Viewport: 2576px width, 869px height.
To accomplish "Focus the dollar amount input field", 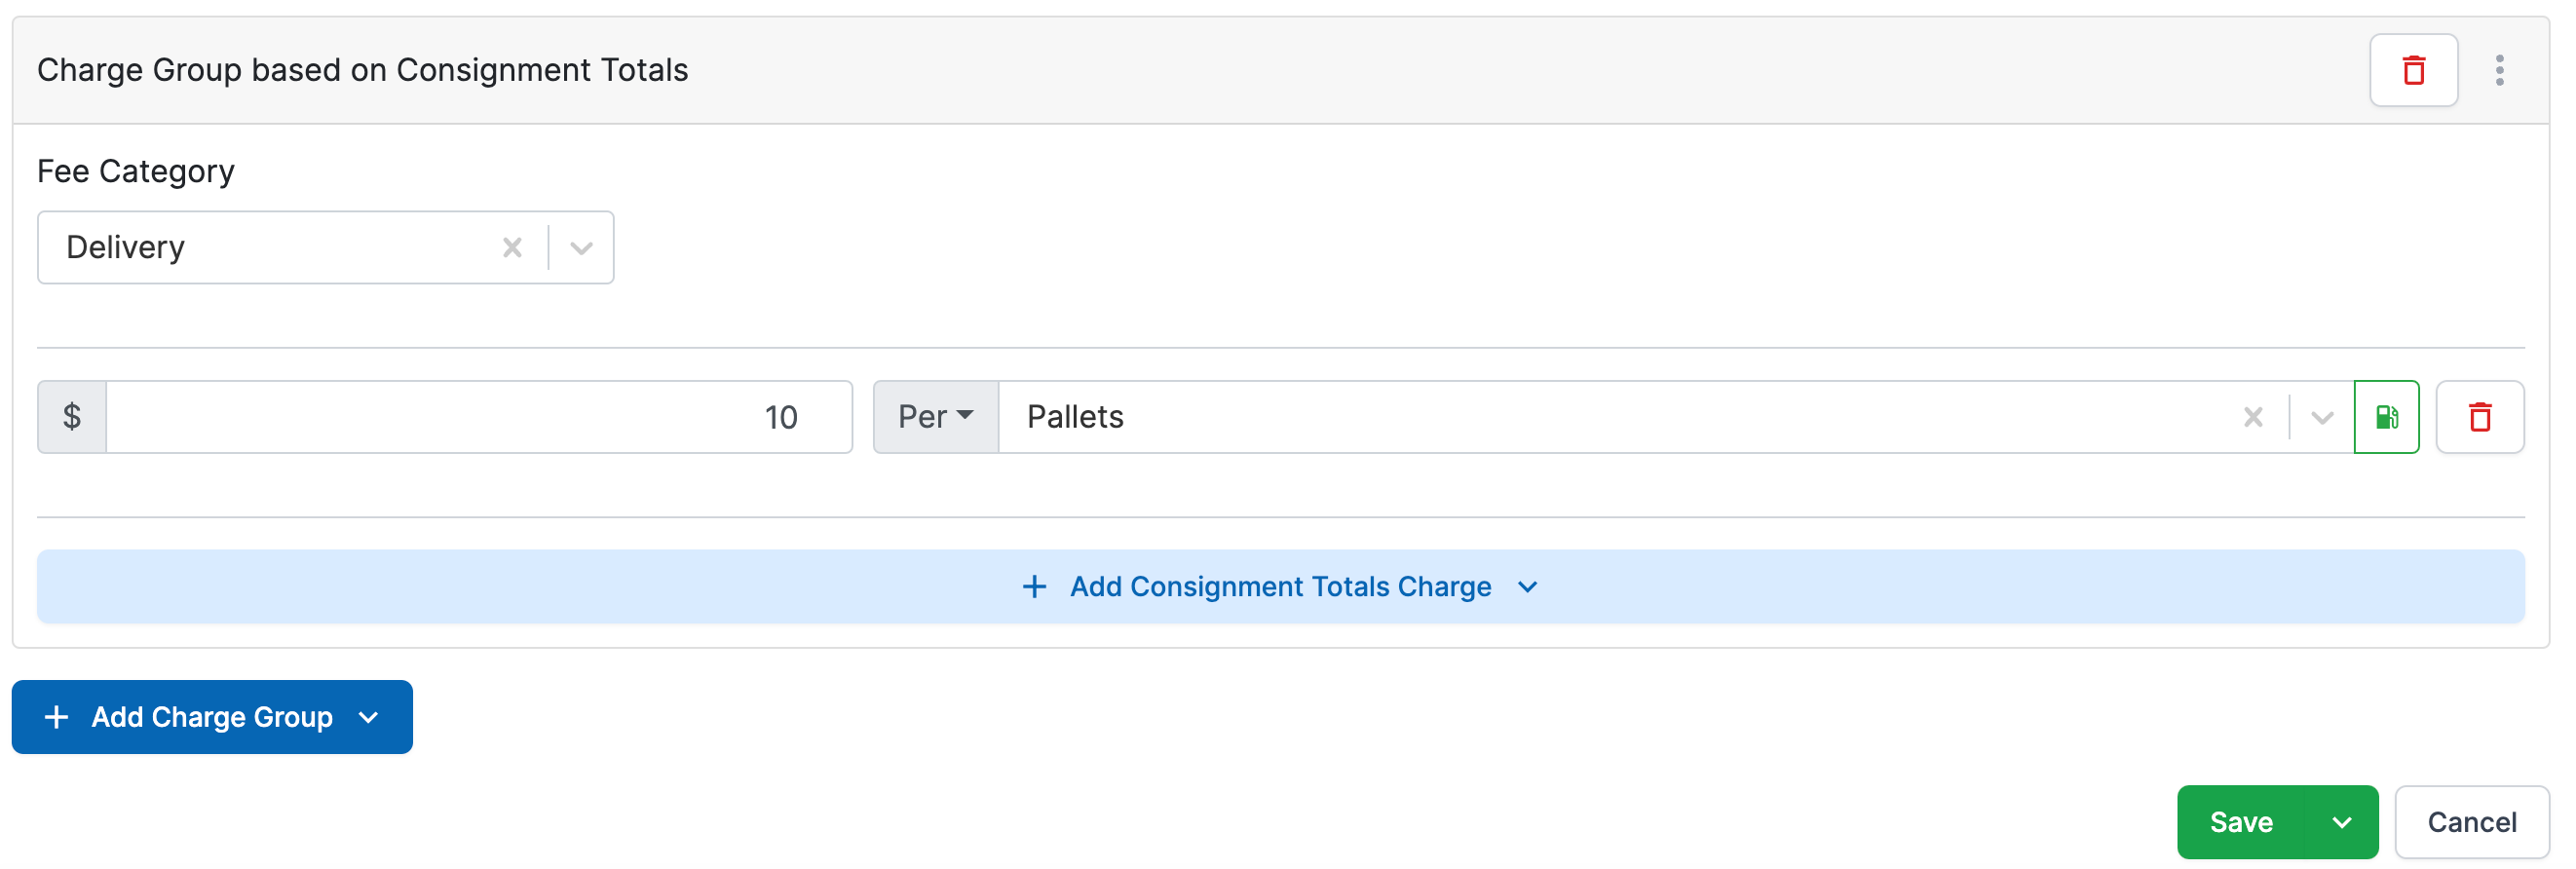I will coord(478,417).
